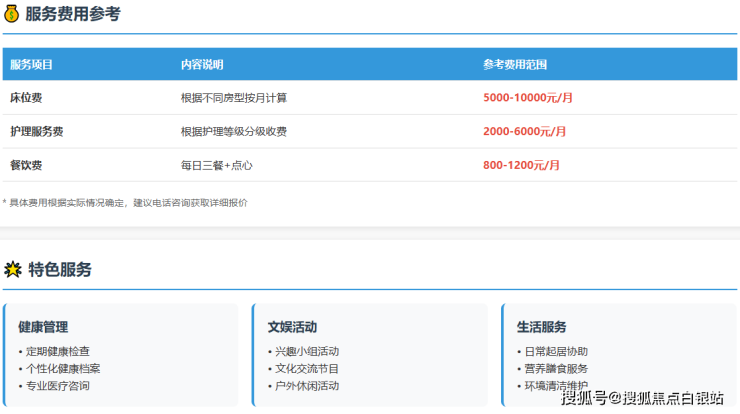This screenshot has height=414, width=740.
Task: Click the 专业医疗咨询 list item
Action: [58, 385]
